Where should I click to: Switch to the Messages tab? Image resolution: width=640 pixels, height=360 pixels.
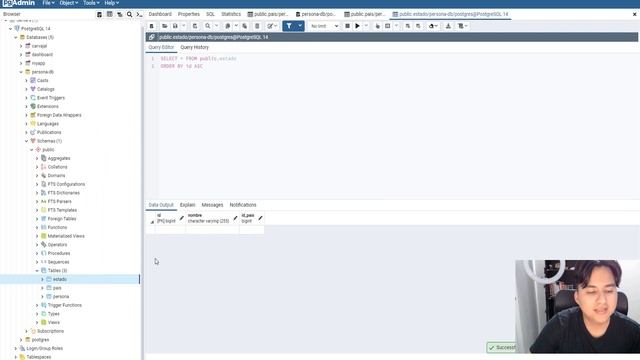(212, 205)
